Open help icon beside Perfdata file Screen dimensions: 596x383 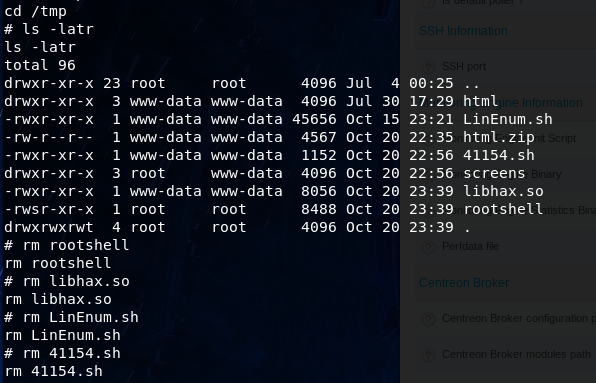428,247
